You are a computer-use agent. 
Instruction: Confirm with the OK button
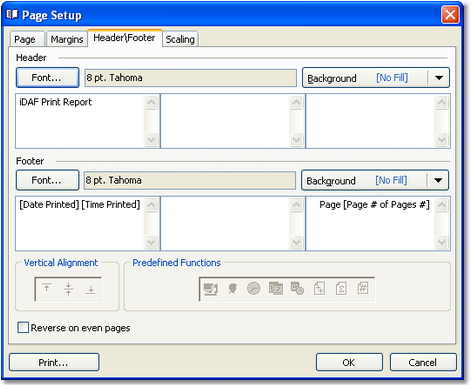[x=349, y=362]
